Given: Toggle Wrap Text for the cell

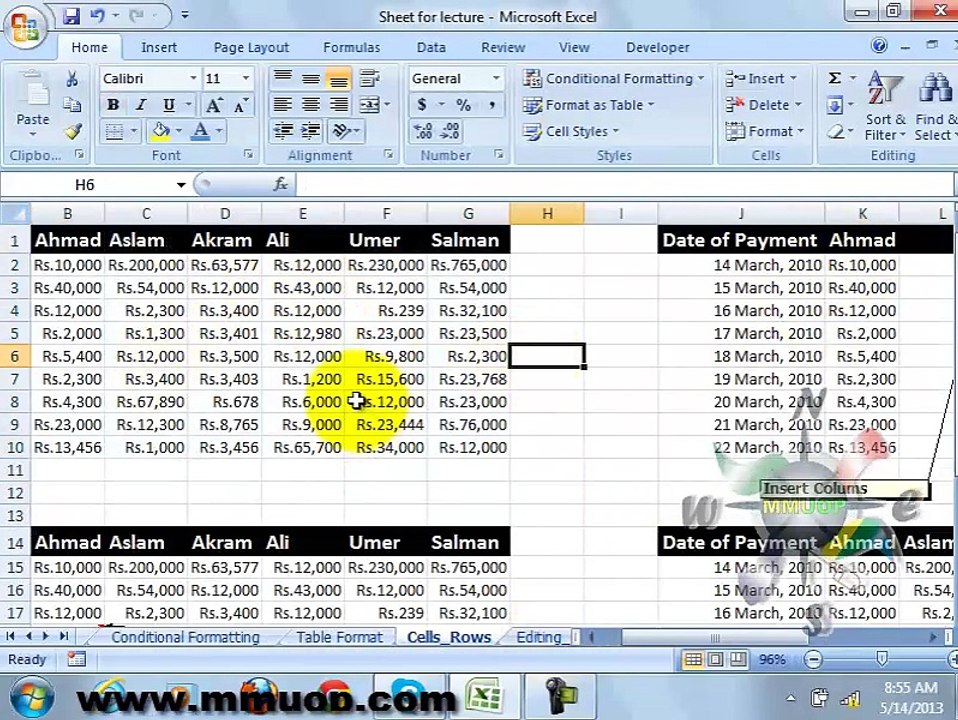Looking at the screenshot, I should point(369,78).
